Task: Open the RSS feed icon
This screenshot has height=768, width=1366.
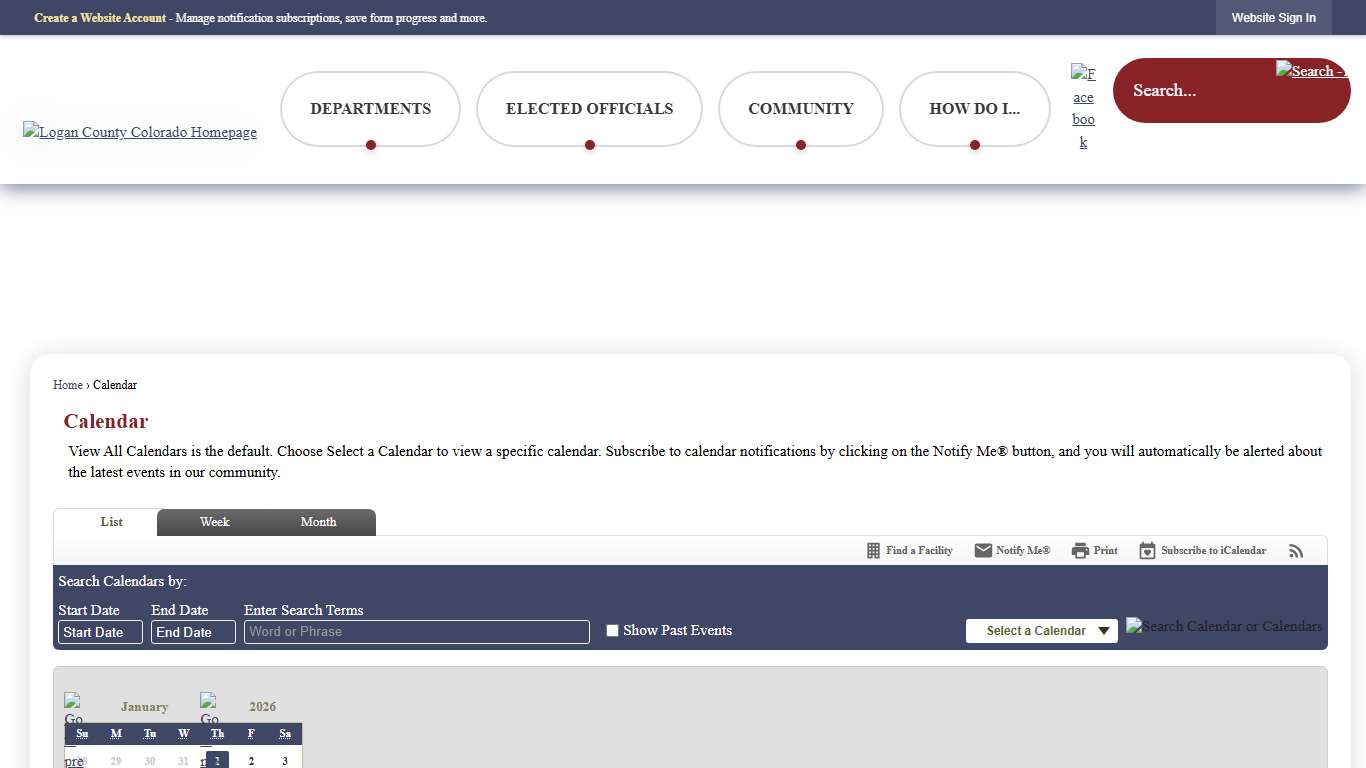Action: (1296, 551)
